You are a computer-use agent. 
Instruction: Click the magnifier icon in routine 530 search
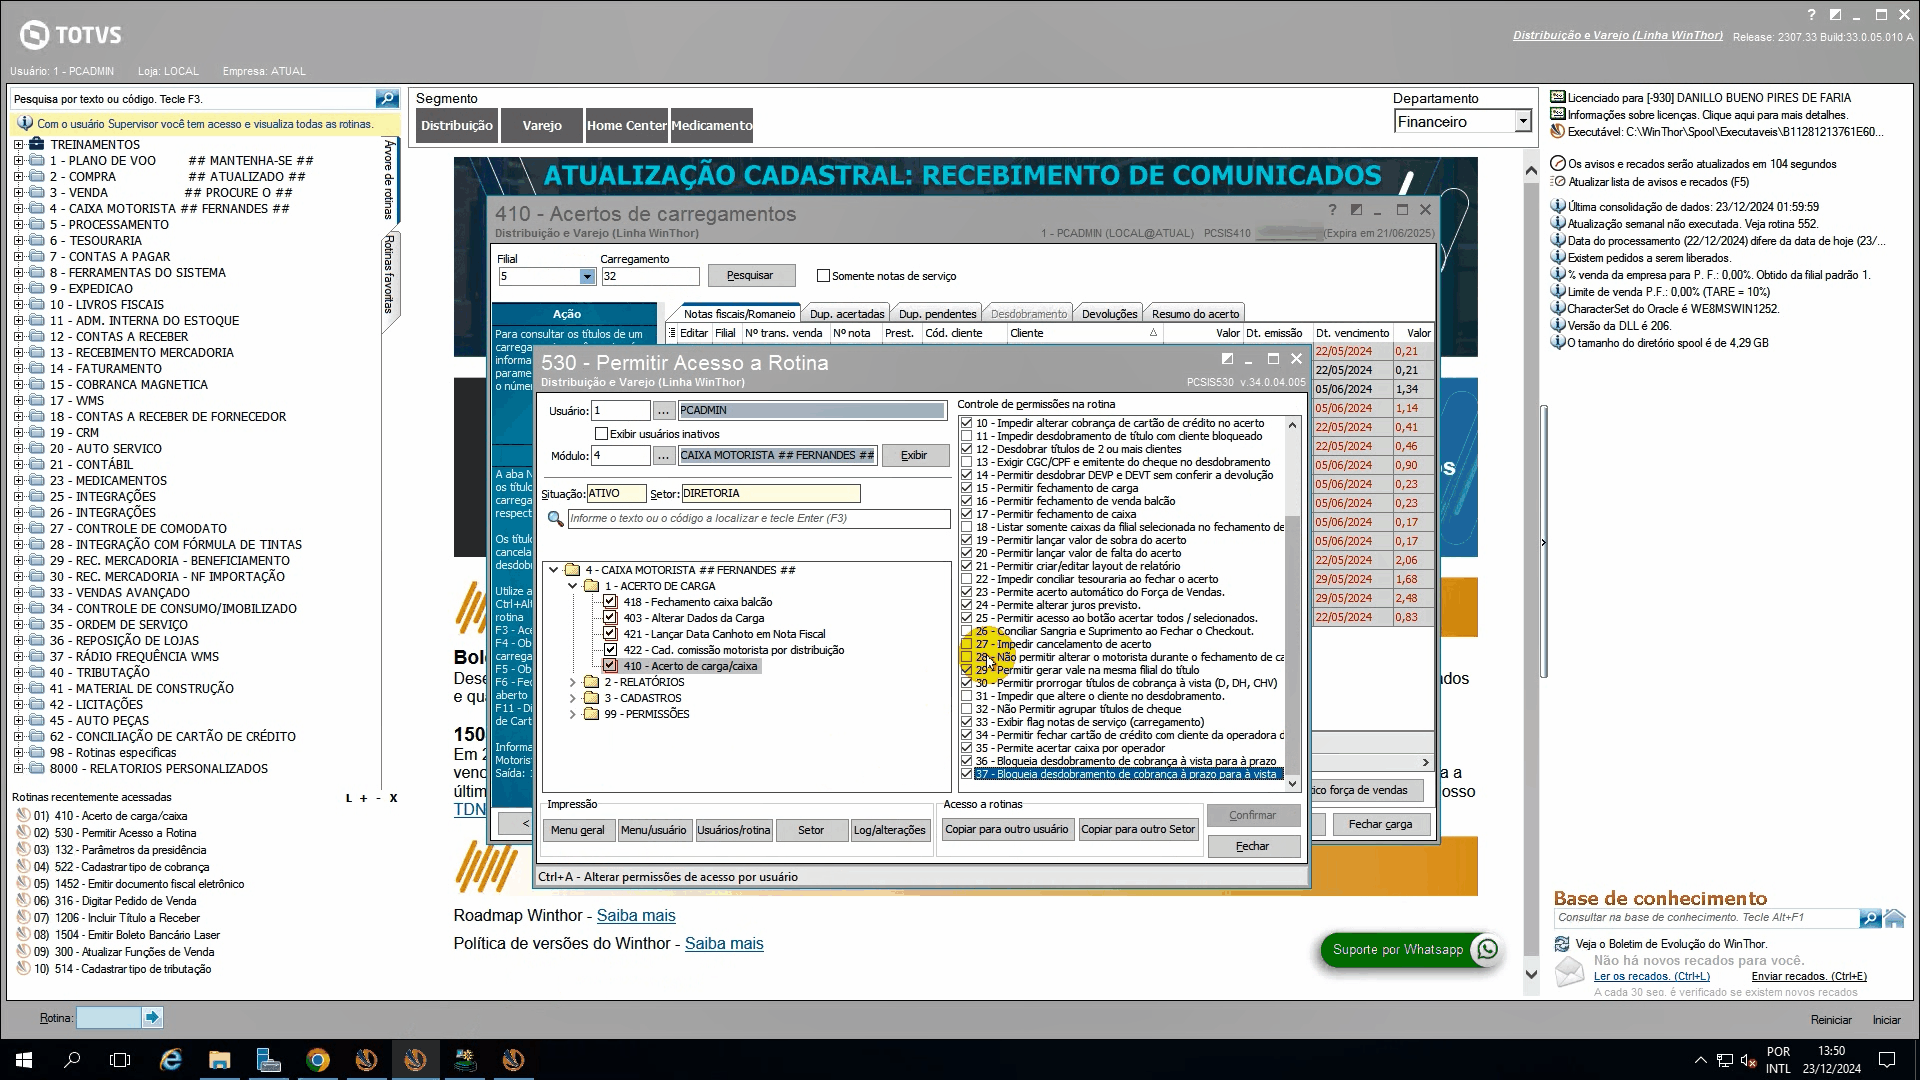[555, 518]
